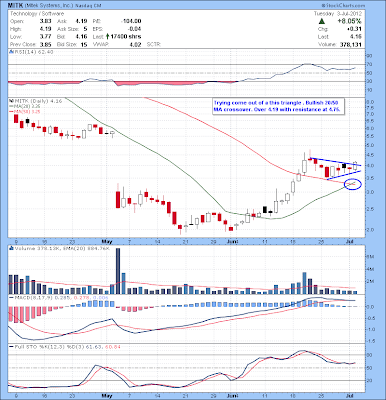
Task: Click the Bid Size value 15
Action: pyautogui.click(x=84, y=44)
